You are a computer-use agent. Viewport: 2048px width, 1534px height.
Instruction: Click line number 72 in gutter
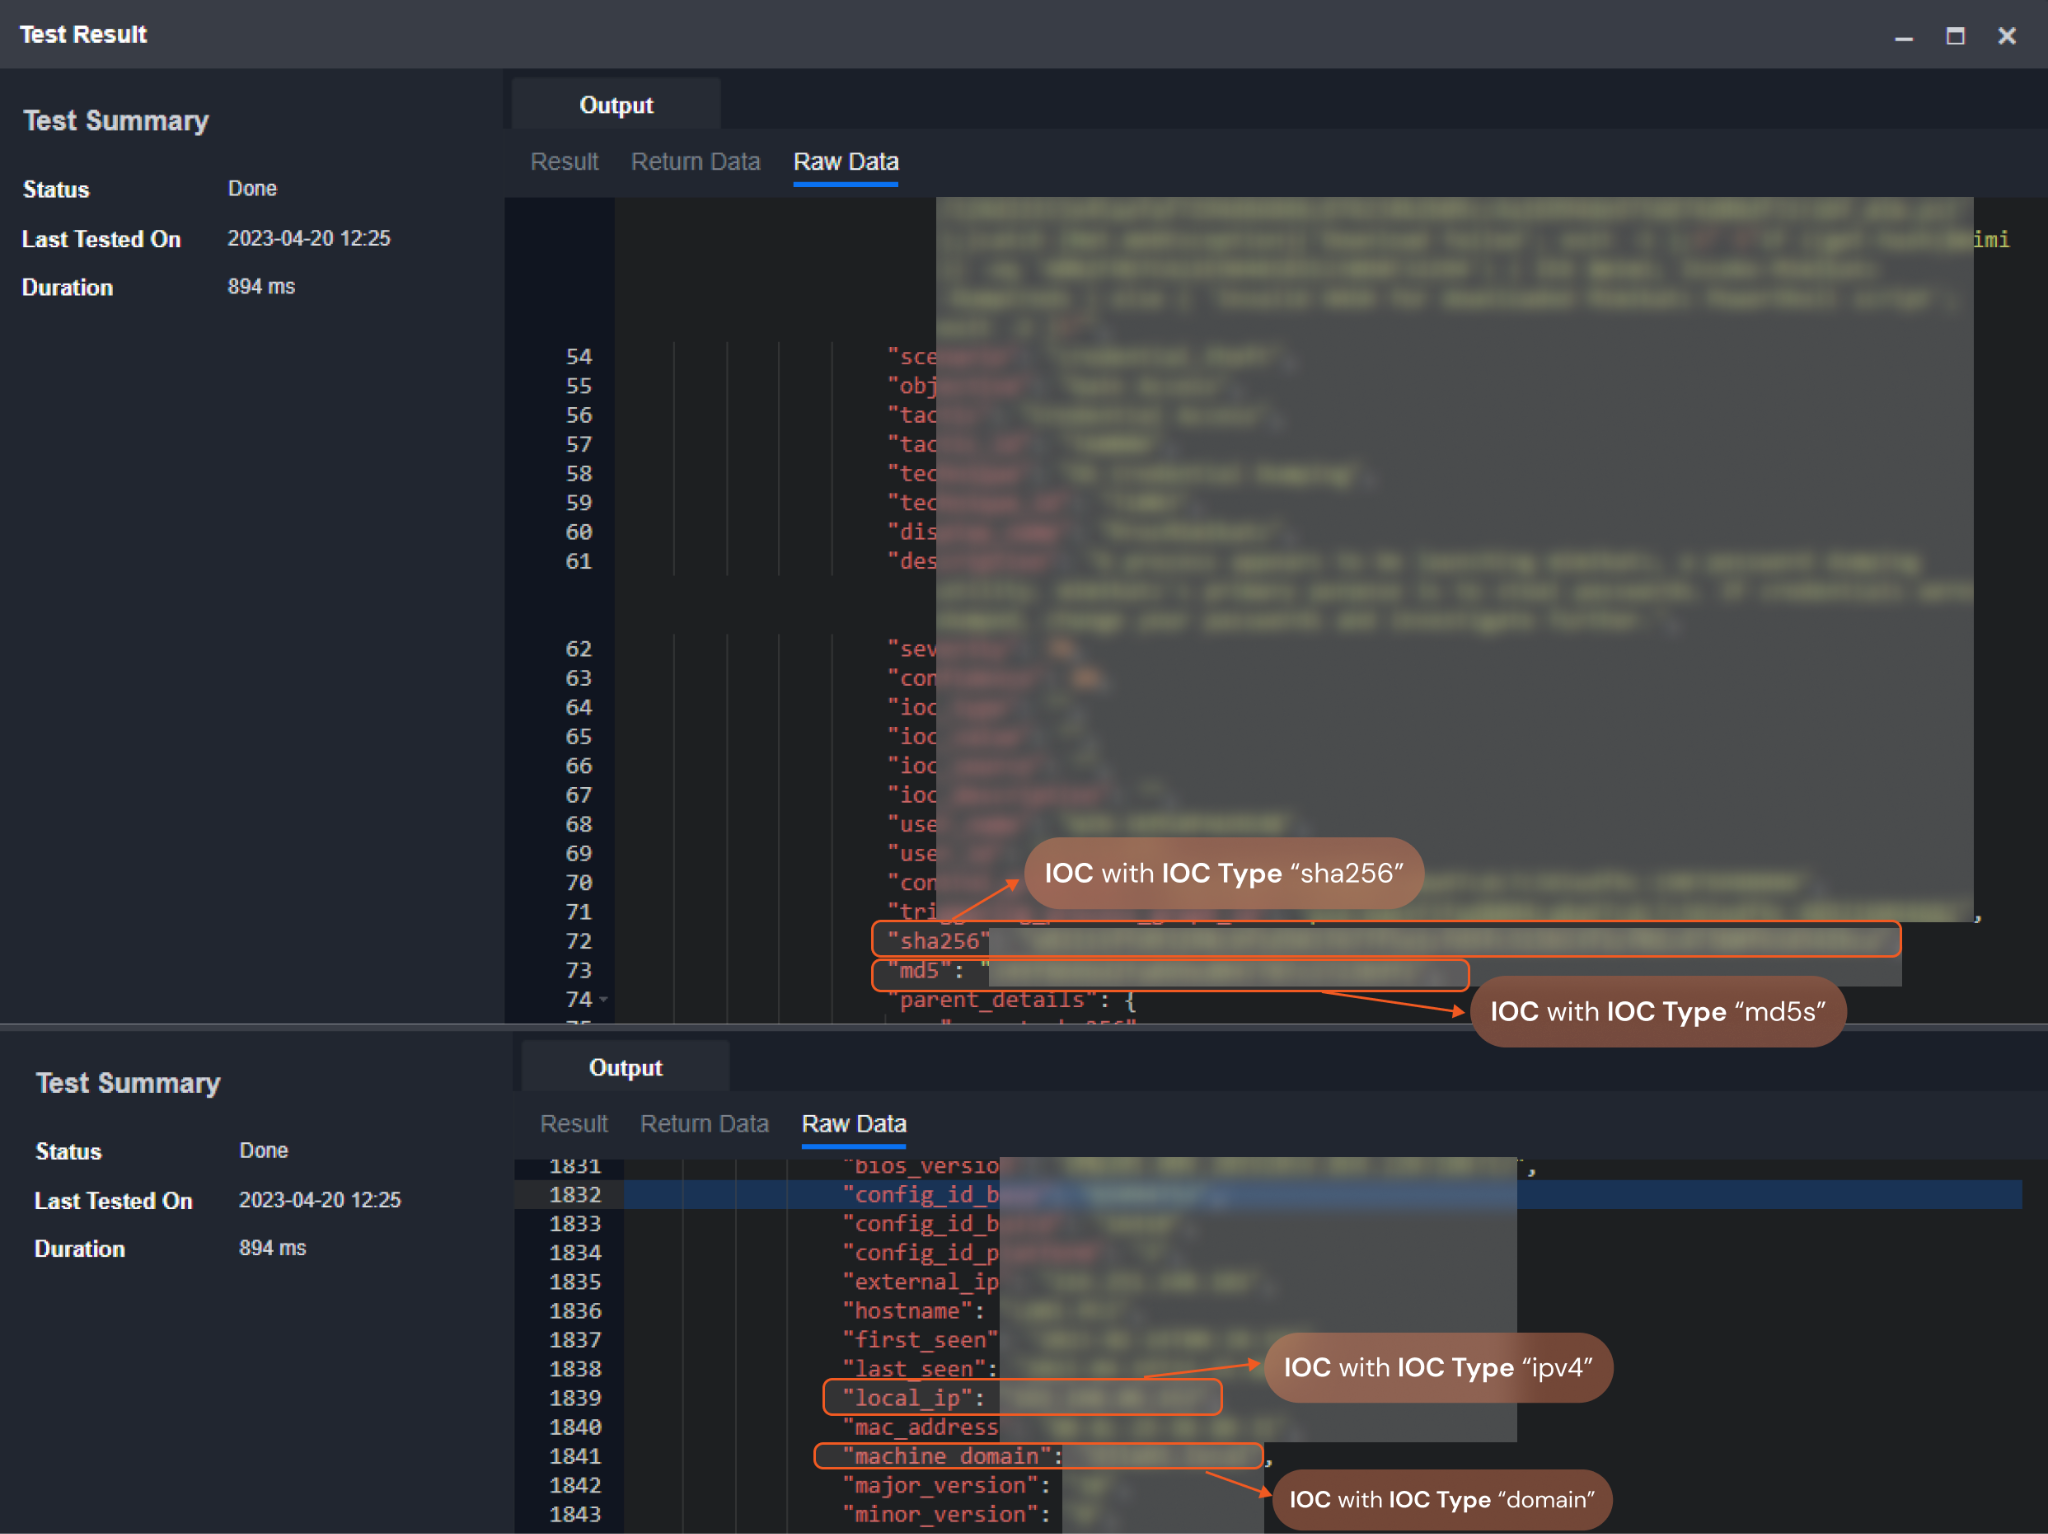(x=578, y=941)
